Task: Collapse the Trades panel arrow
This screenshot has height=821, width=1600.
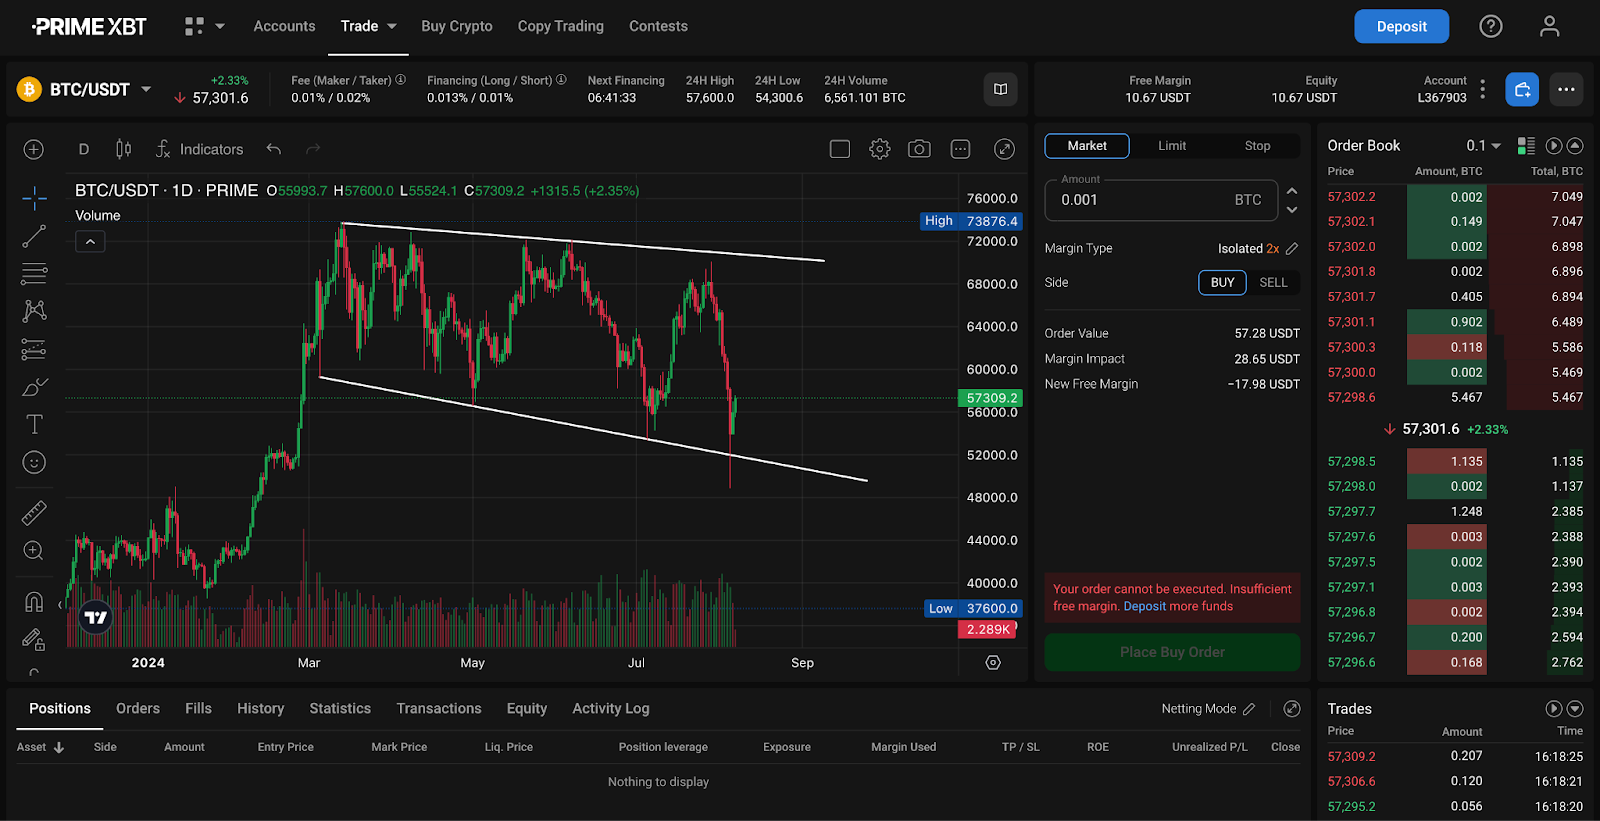Action: 1575,708
